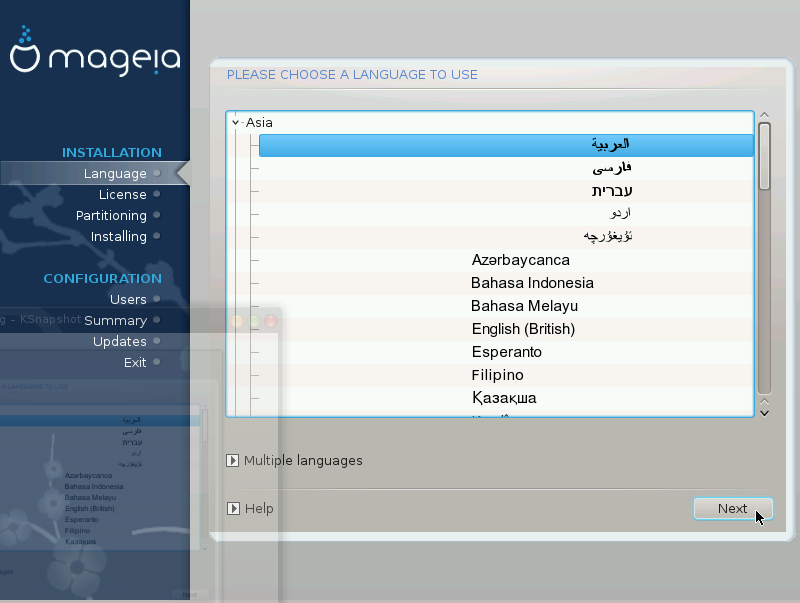Select the highlighted Arabic language row
Viewport: 800px width, 603px height.
point(506,145)
